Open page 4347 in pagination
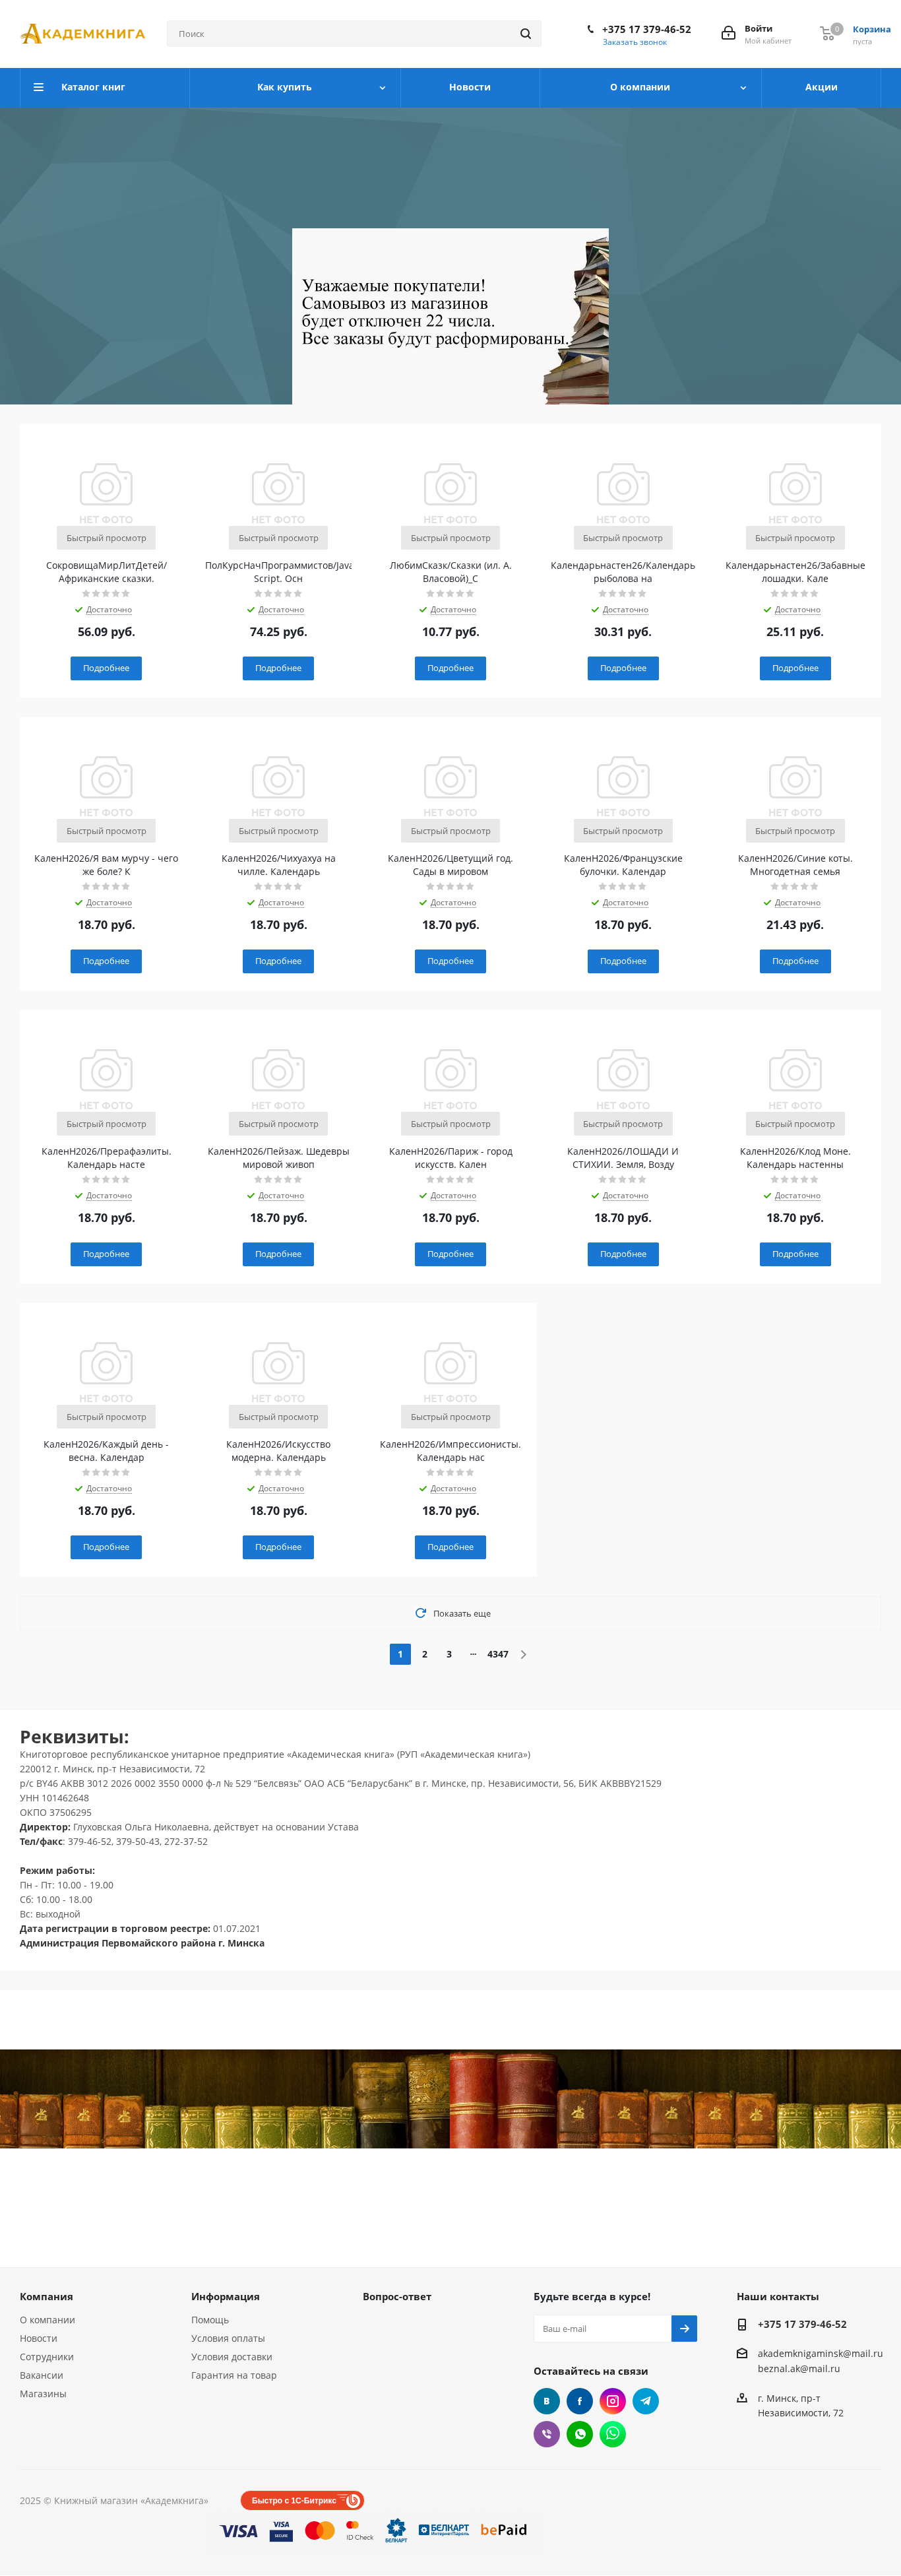Viewport: 901px width, 2576px height. [x=498, y=1655]
